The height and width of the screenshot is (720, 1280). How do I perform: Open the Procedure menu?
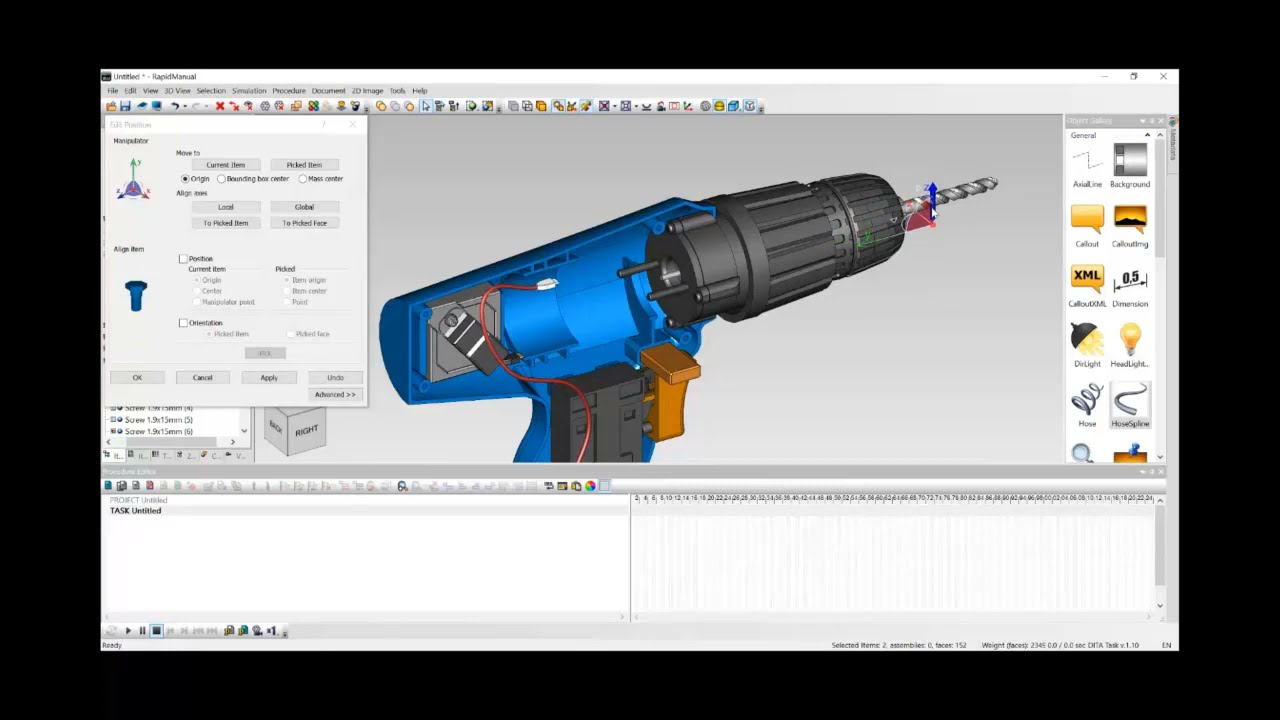pos(289,91)
